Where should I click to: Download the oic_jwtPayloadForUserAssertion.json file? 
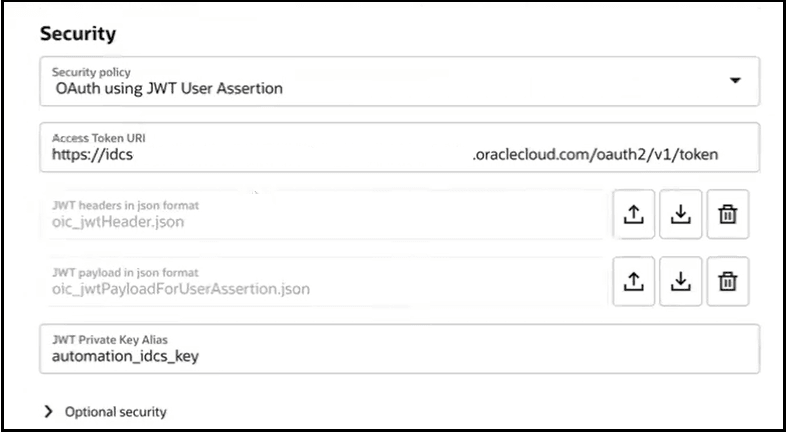point(680,281)
